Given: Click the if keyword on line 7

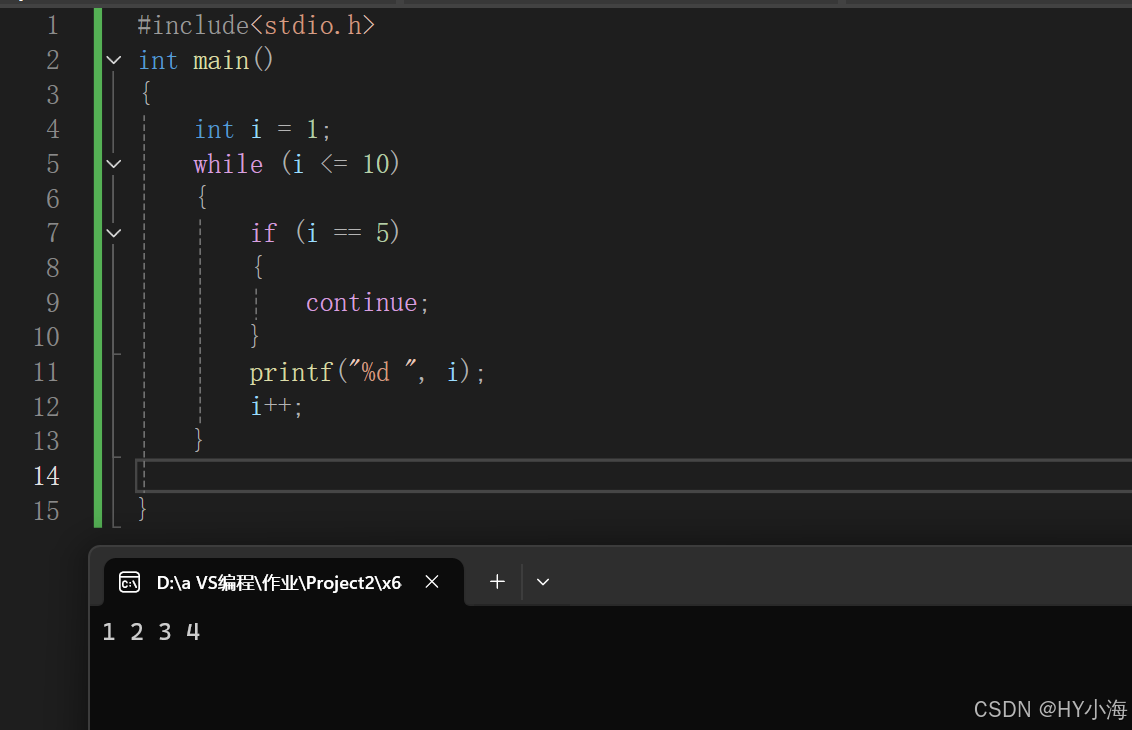Looking at the screenshot, I should pos(264,233).
